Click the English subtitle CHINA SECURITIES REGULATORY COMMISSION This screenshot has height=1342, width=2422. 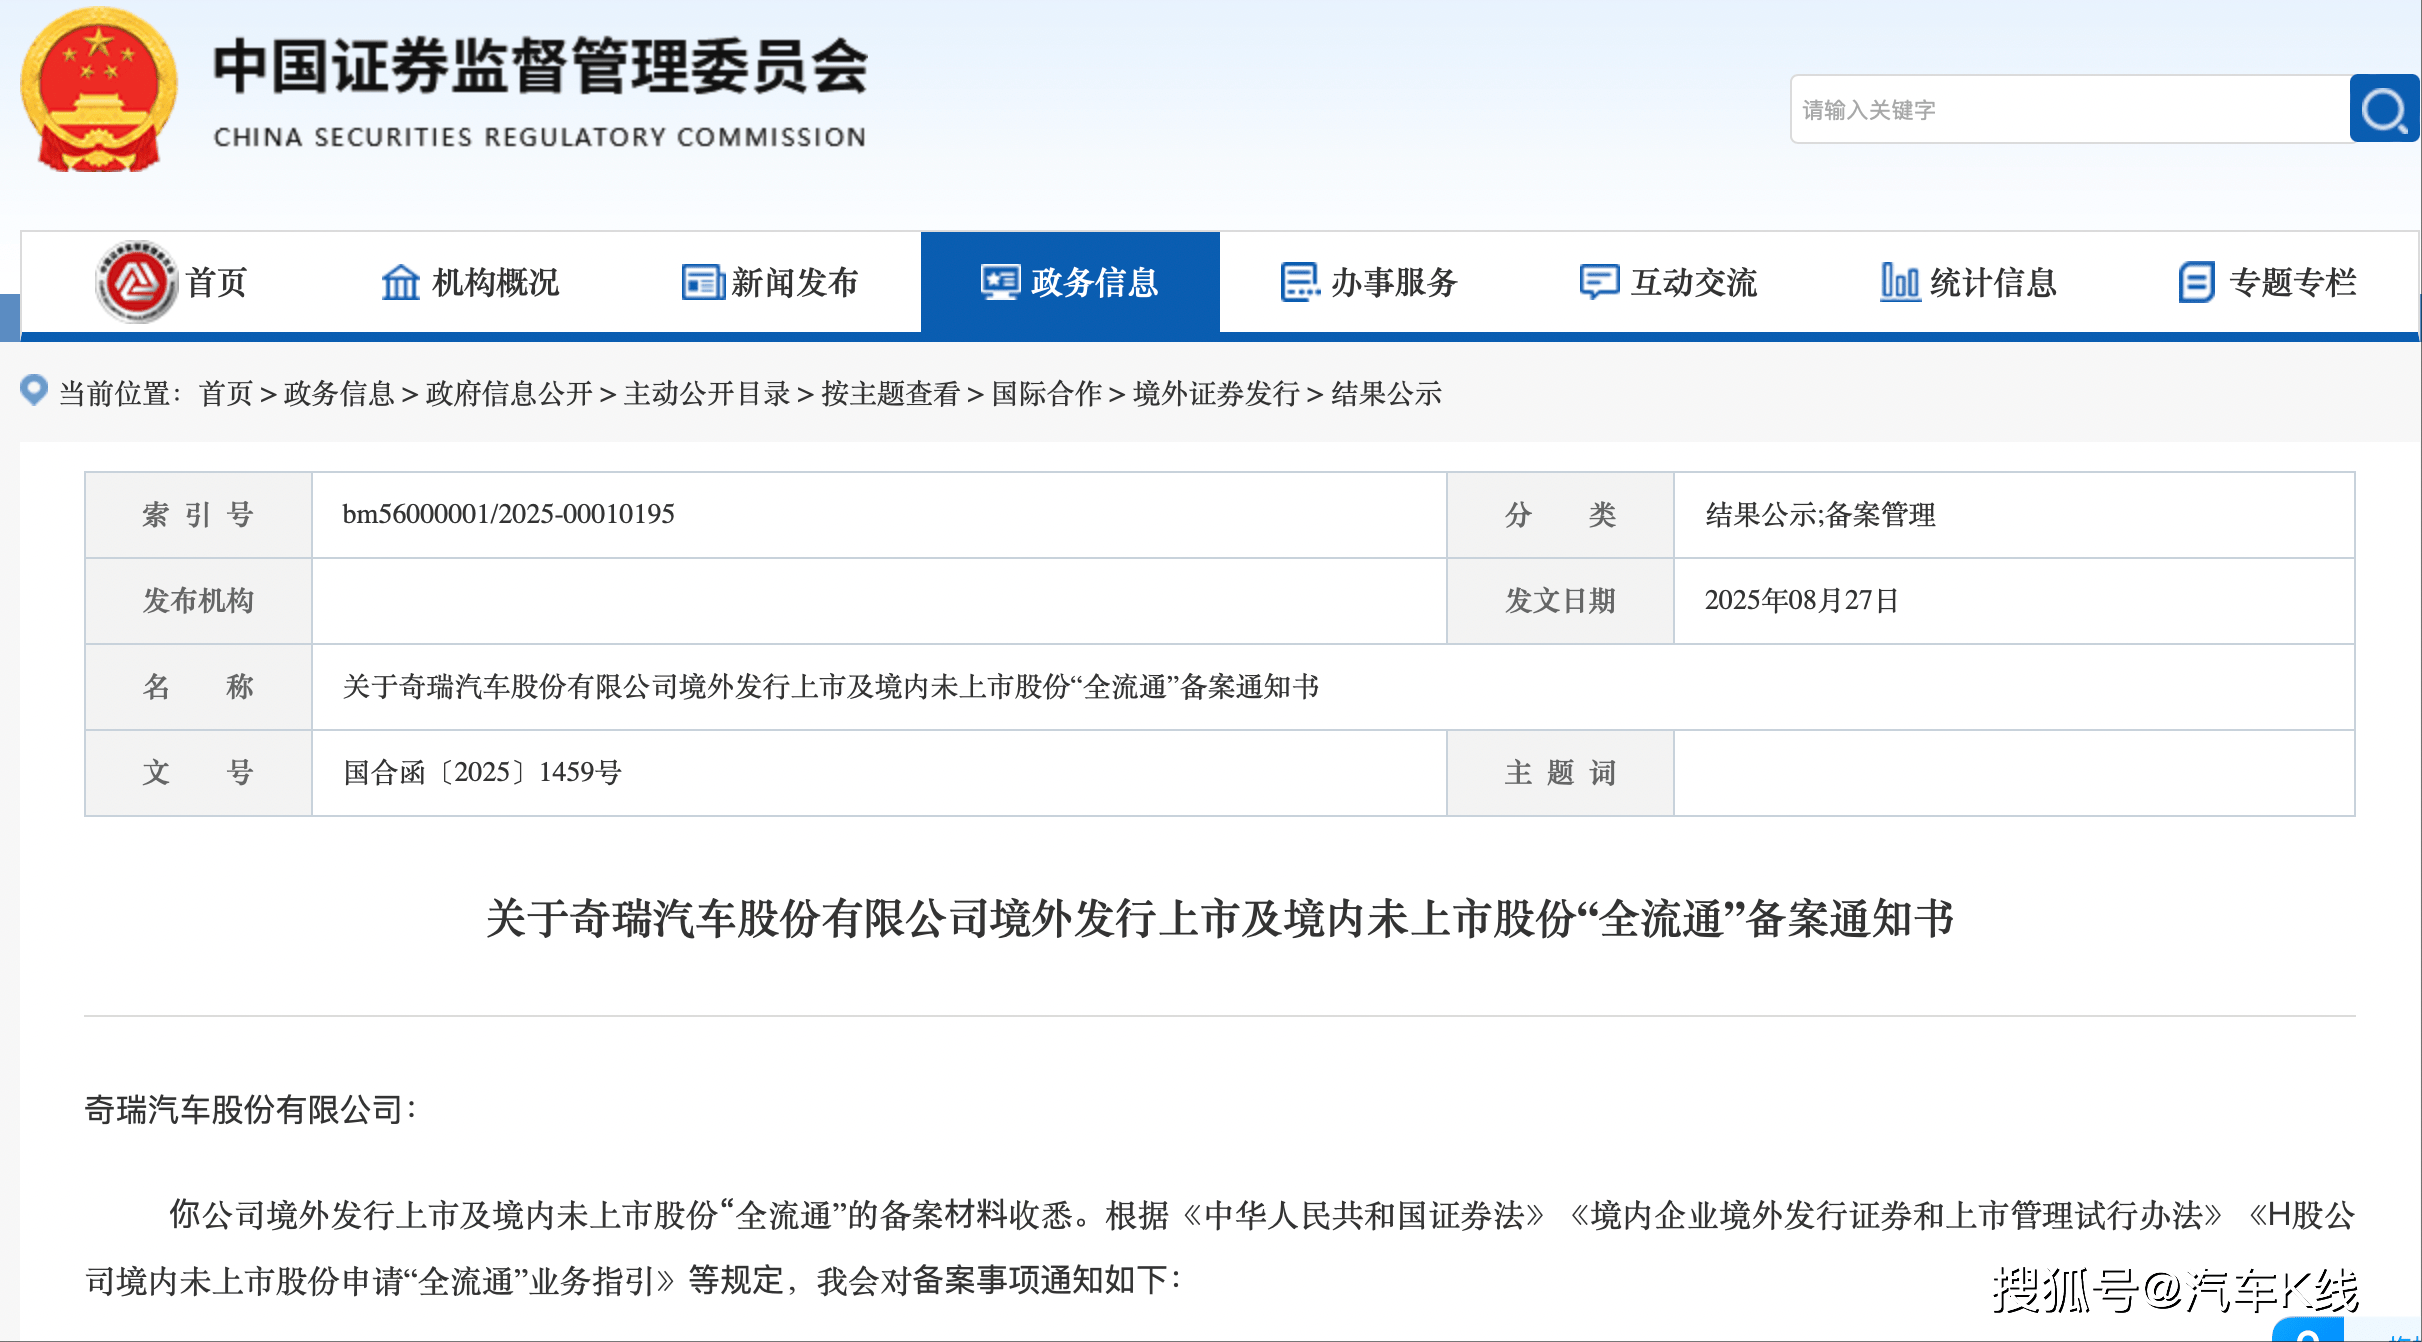[540, 137]
